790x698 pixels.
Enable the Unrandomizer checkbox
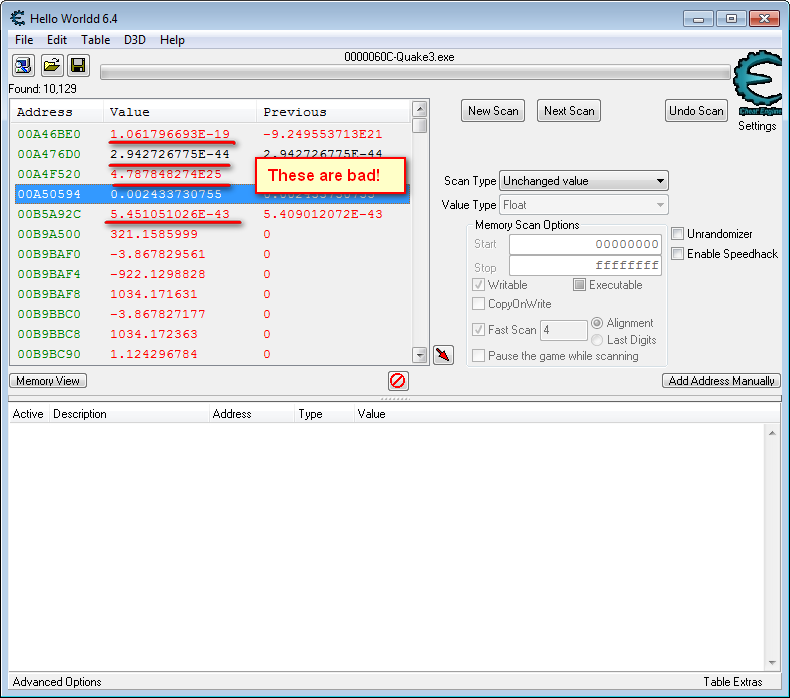(x=678, y=234)
